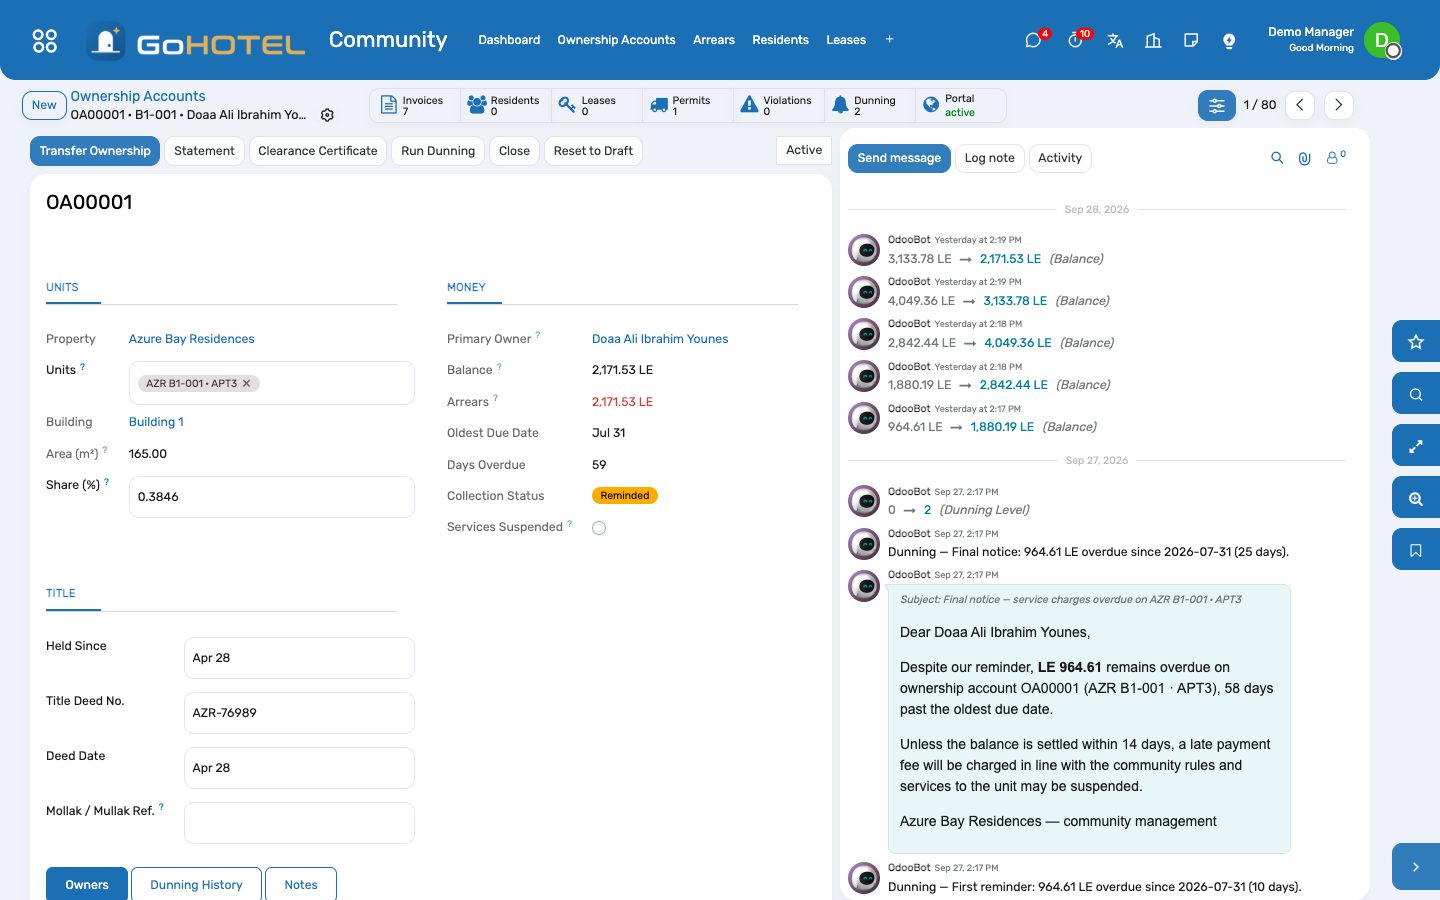The width and height of the screenshot is (1440, 900).
Task: Open Portal active smart button
Action: pyautogui.click(x=960, y=105)
